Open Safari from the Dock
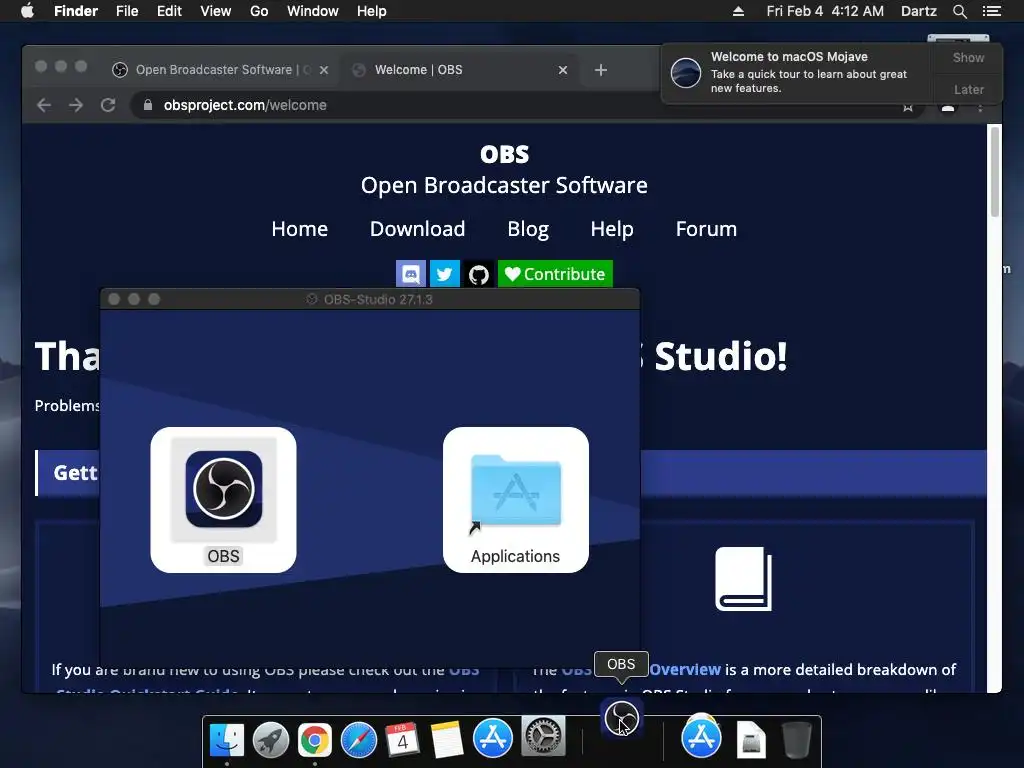Screen dimensions: 1024x768 coord(359,740)
